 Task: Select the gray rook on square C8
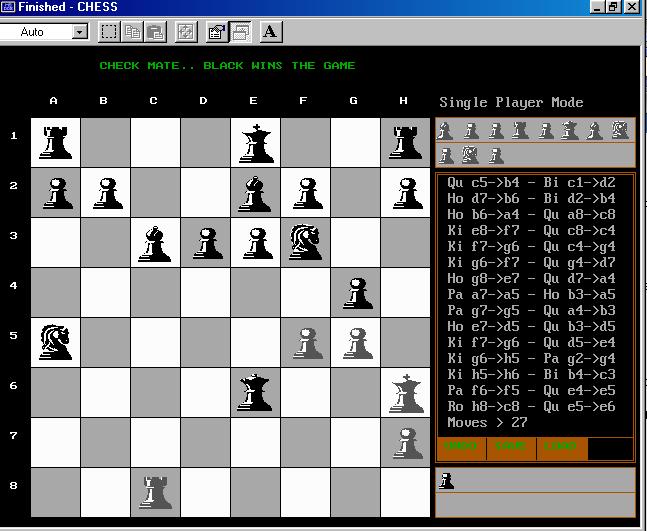156,492
